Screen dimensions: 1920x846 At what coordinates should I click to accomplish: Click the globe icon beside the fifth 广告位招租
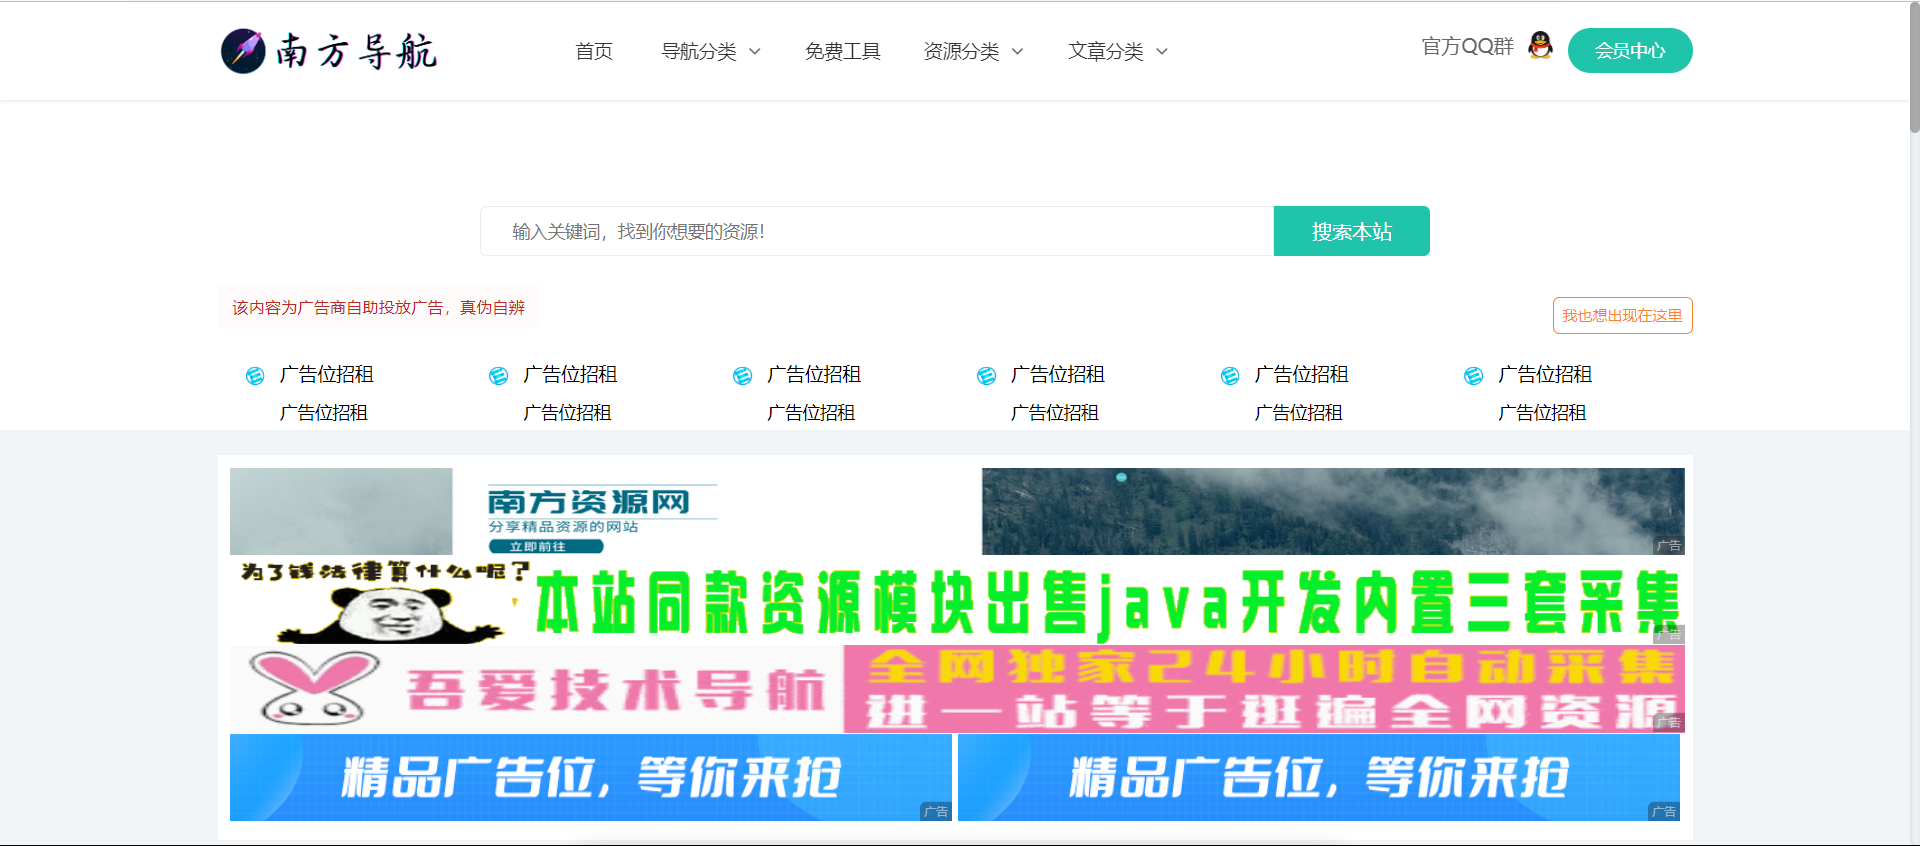pyautogui.click(x=1230, y=376)
